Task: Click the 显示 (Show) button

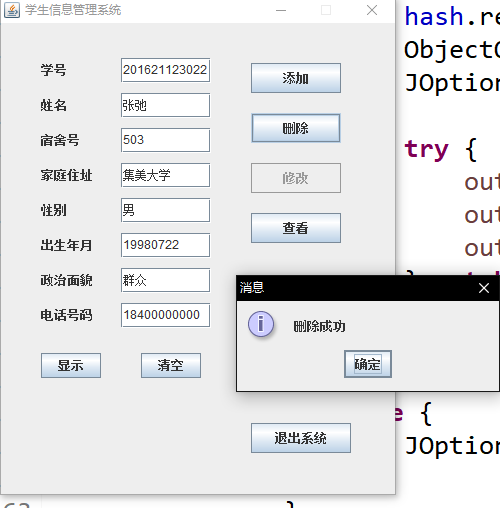Action: coord(71,365)
